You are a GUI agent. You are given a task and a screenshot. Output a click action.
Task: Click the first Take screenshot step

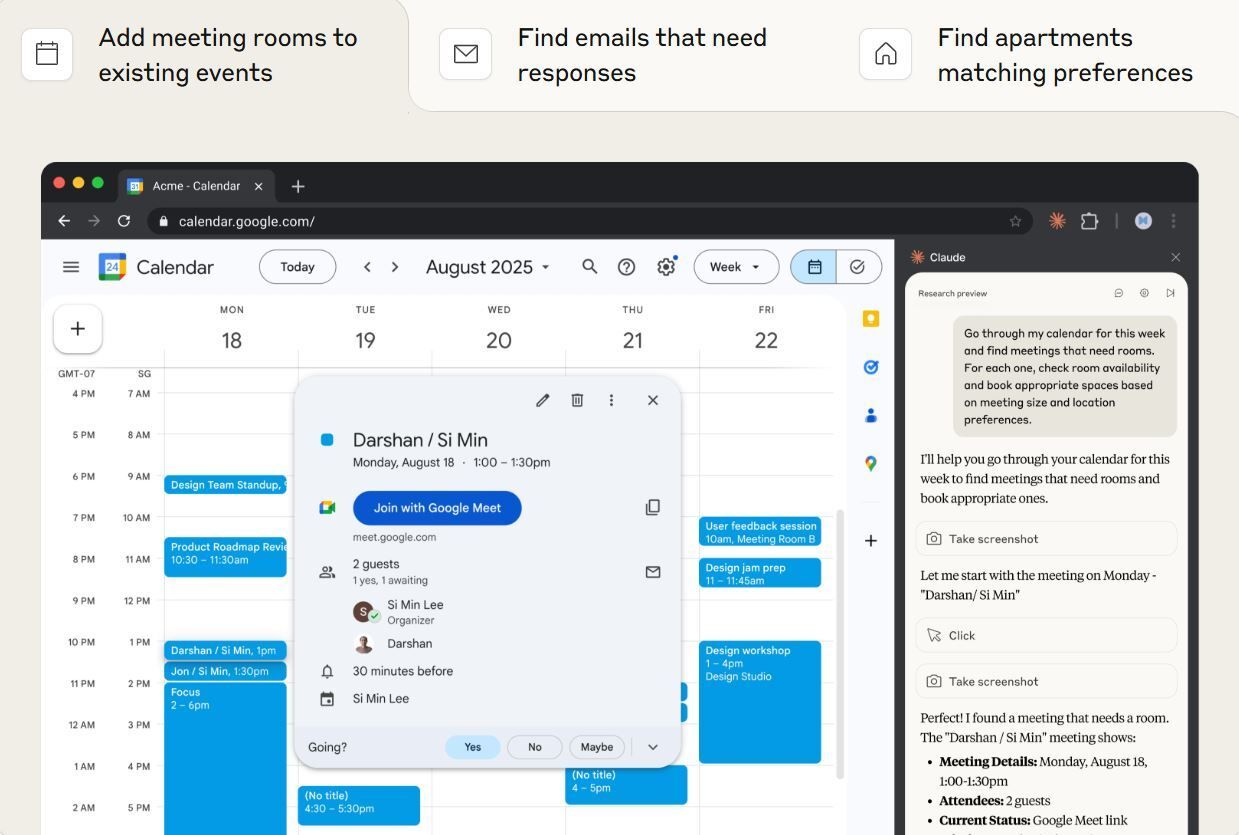click(x=1046, y=539)
